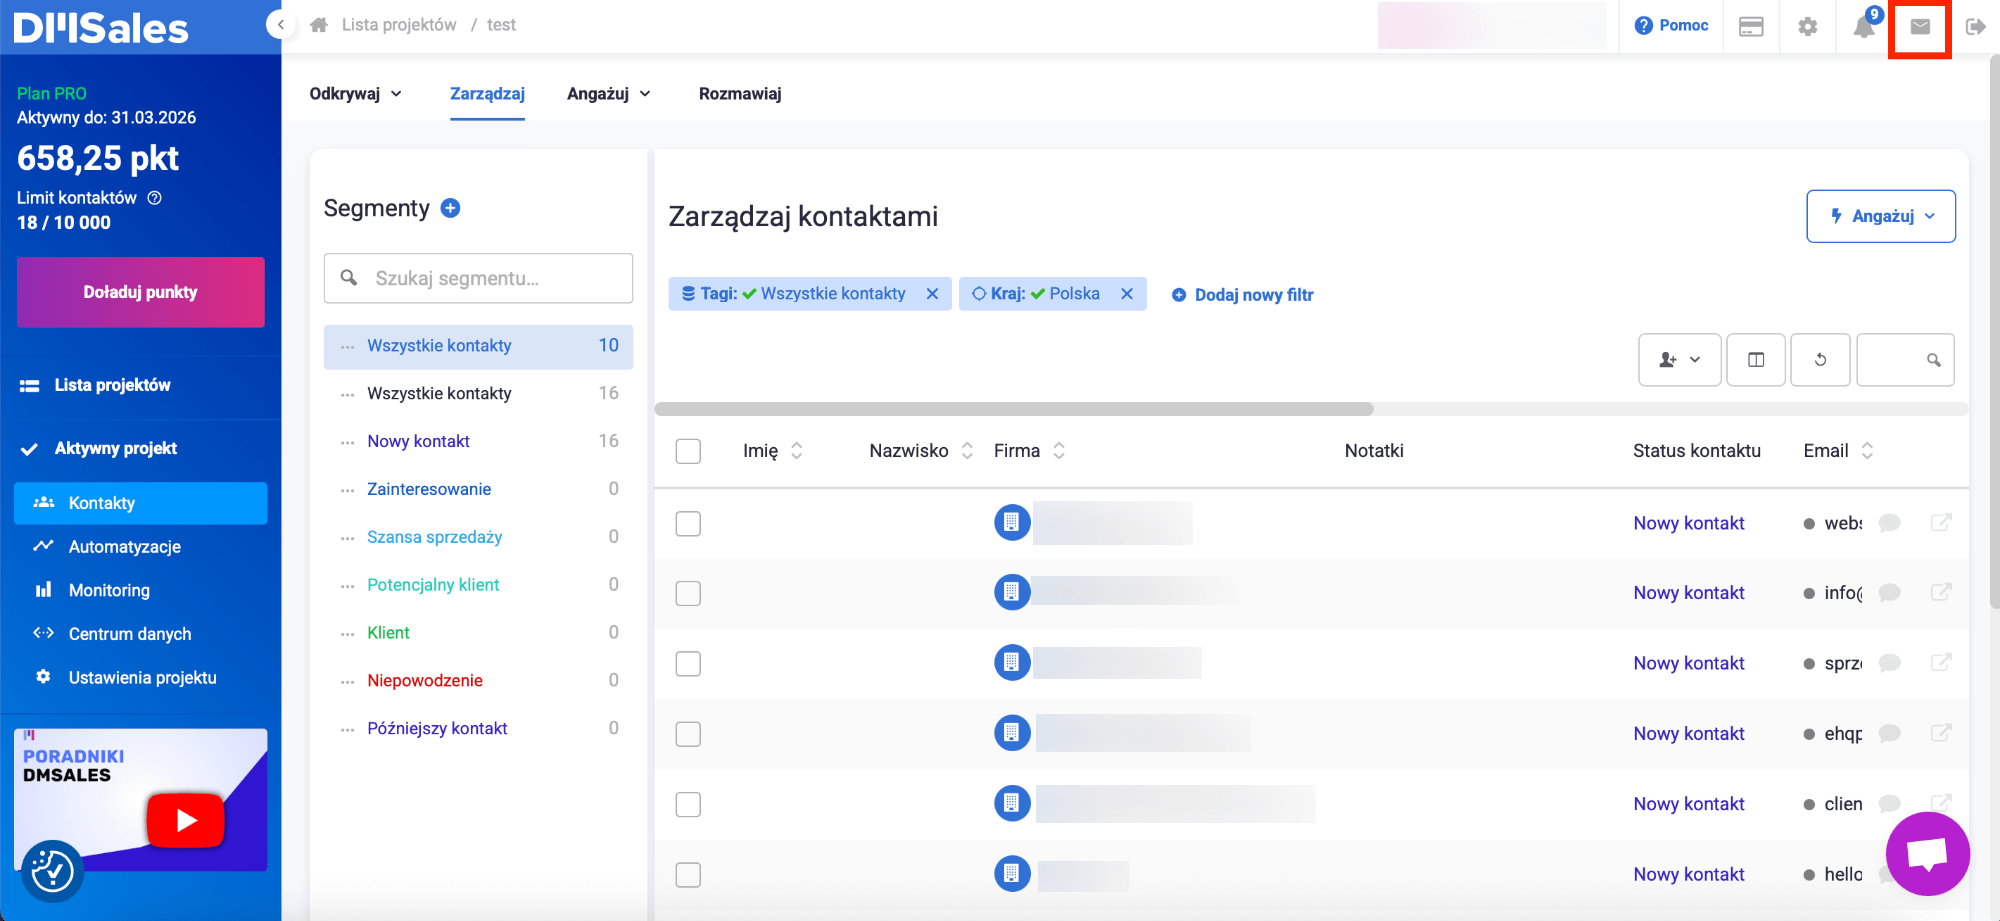Image resolution: width=2000 pixels, height=921 pixels.
Task: Toggle the select-all checkbox in the table header
Action: point(688,451)
